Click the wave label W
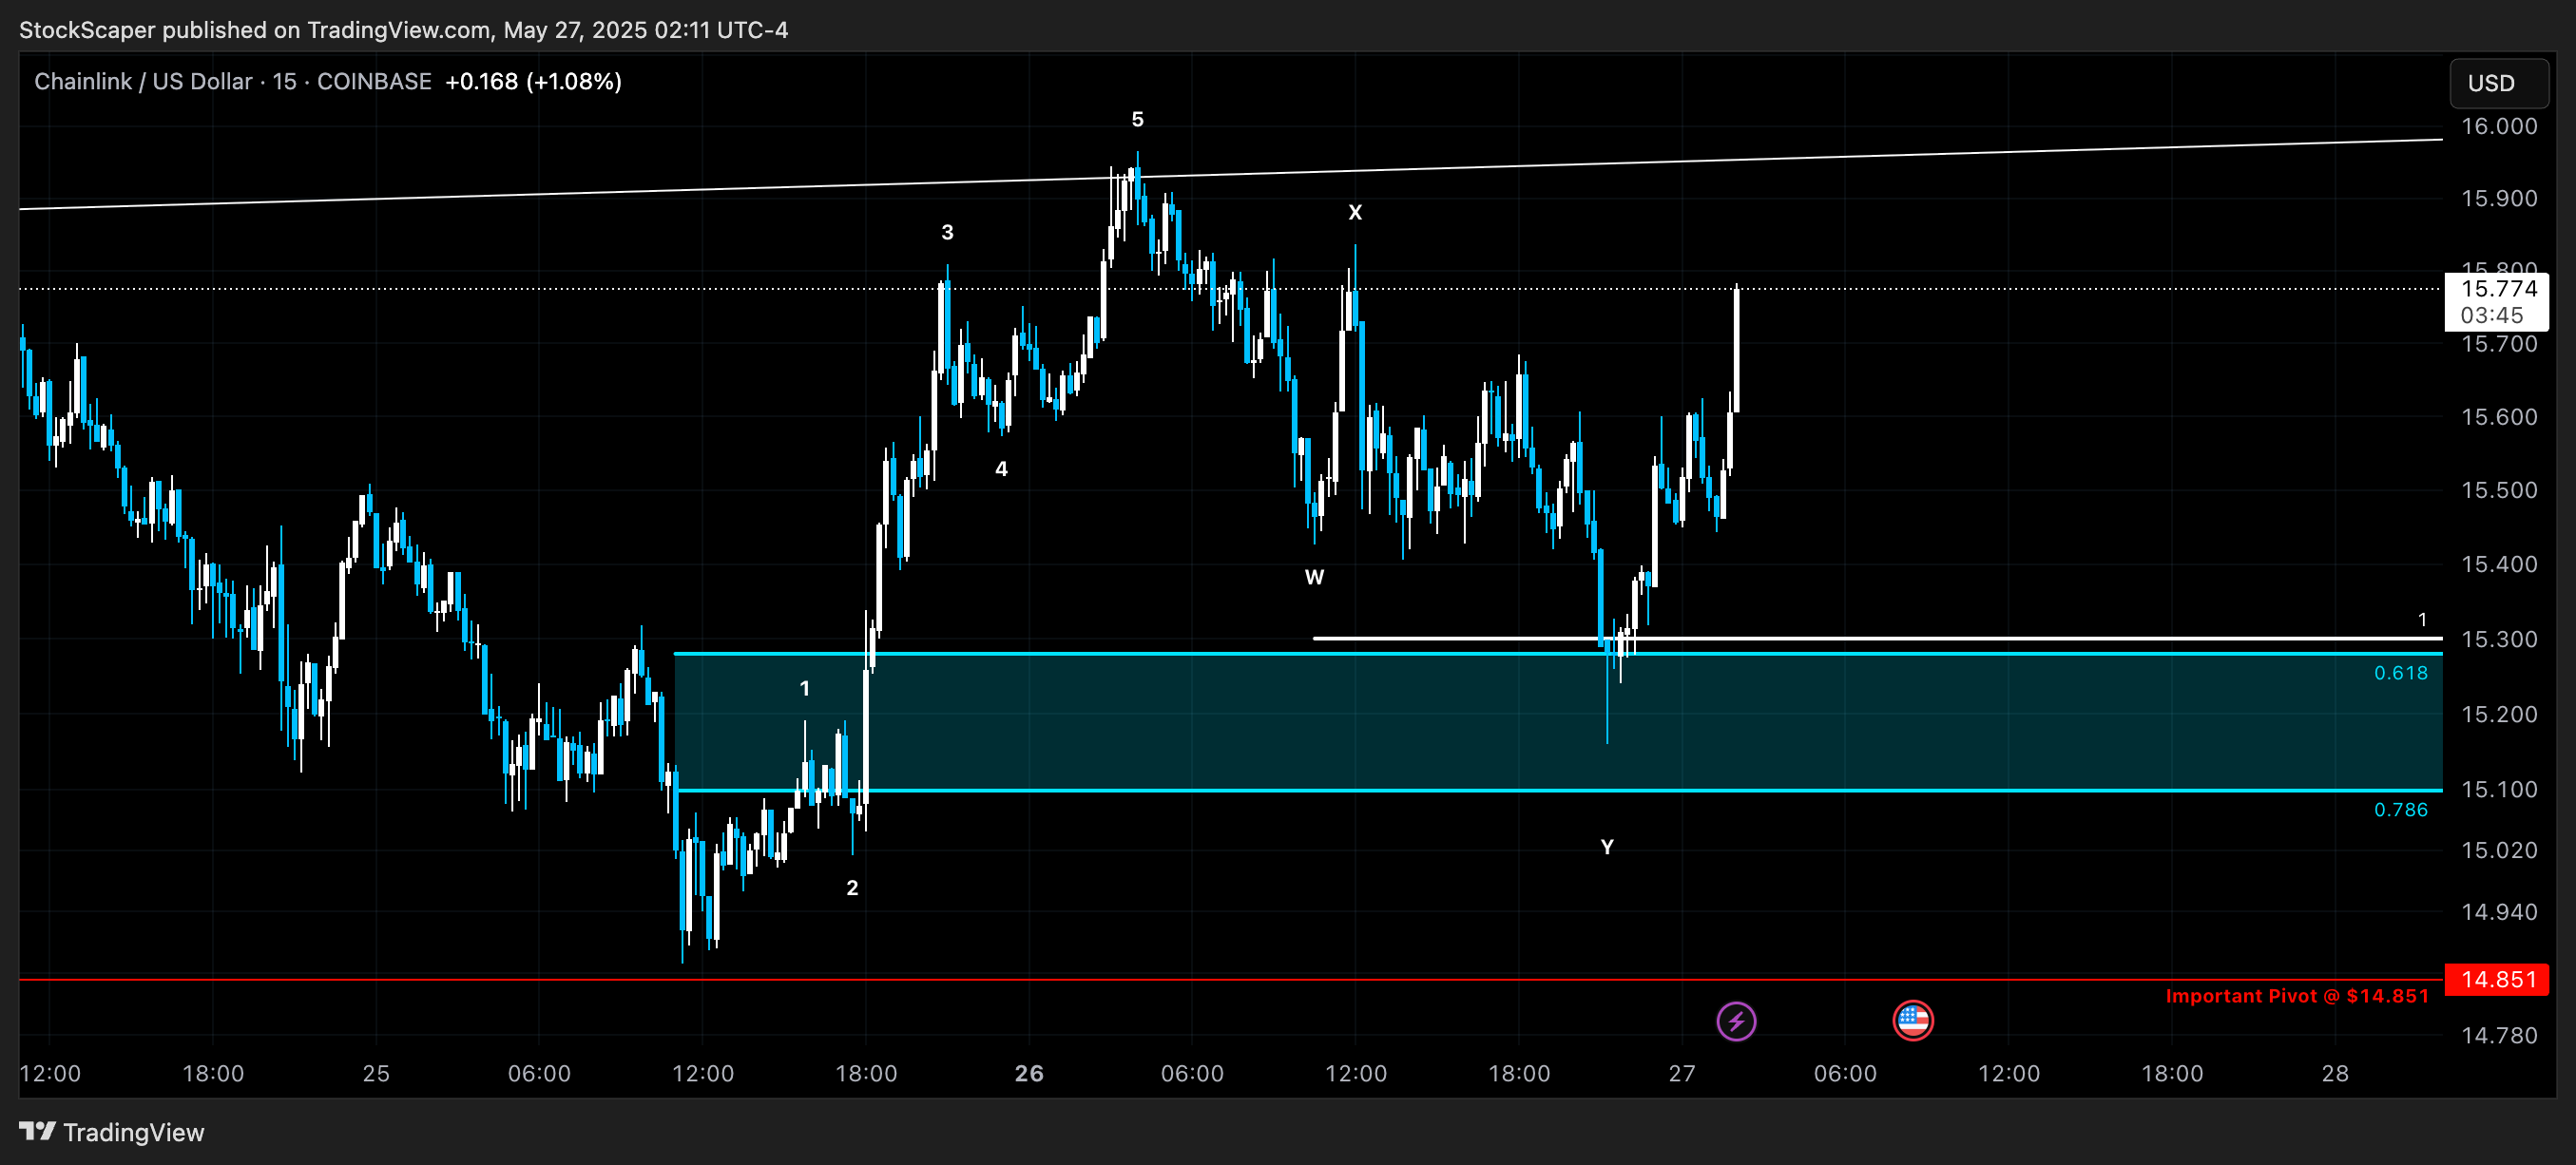 (x=1314, y=577)
